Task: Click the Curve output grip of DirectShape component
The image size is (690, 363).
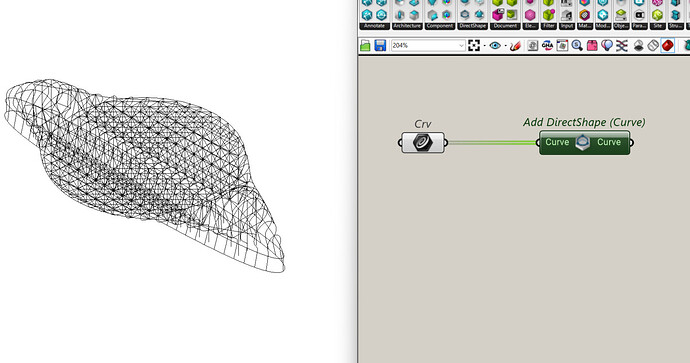Action: click(632, 143)
